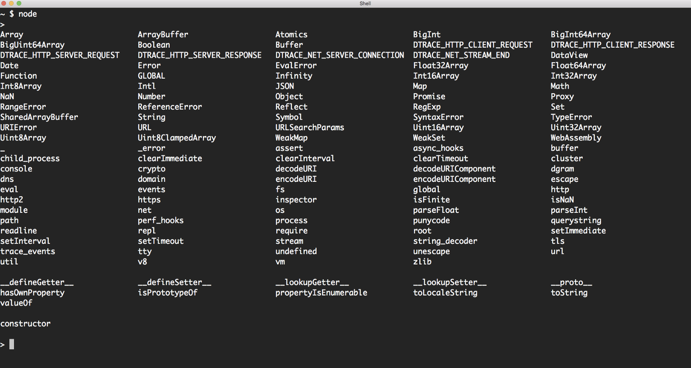The height and width of the screenshot is (368, 691).
Task: Click the 'SharedArrayBuffer' entry
Action: pos(39,117)
